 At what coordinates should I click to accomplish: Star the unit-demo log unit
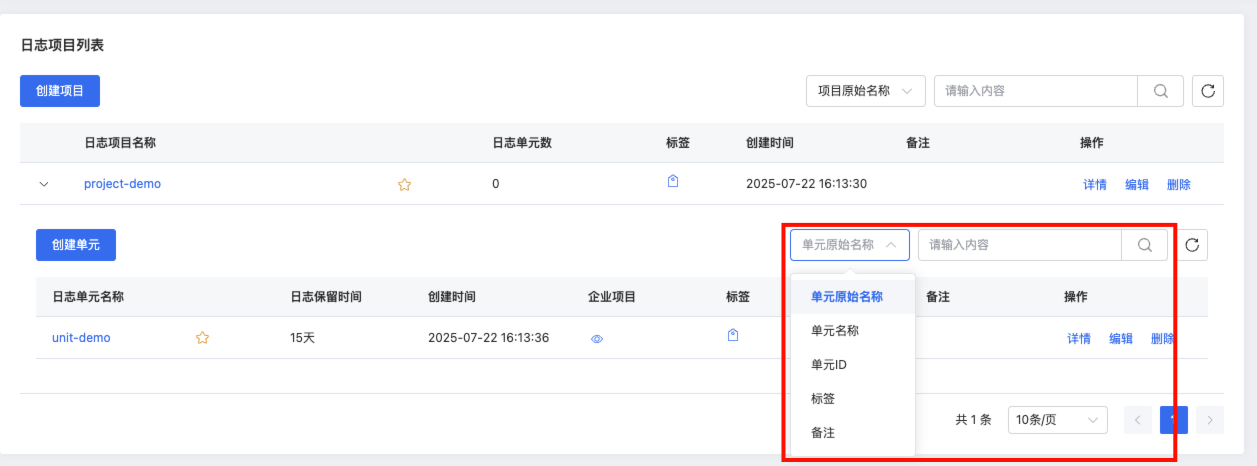(202, 338)
